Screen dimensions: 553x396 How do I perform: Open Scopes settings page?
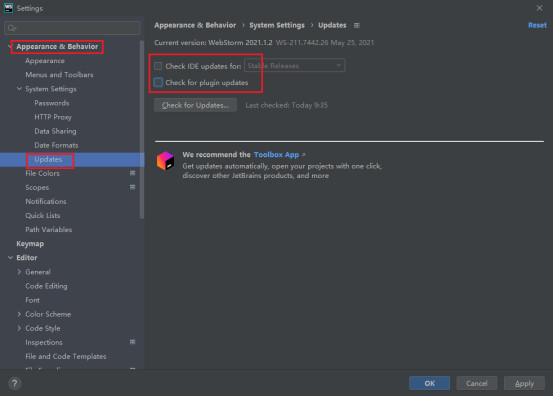click(37, 188)
